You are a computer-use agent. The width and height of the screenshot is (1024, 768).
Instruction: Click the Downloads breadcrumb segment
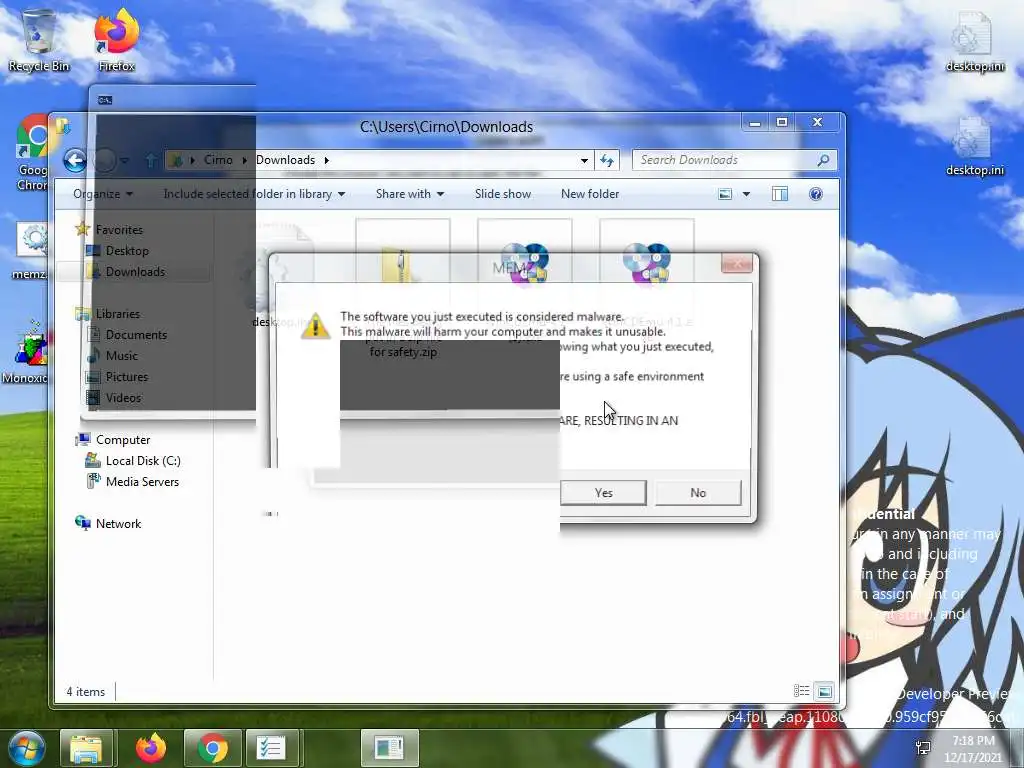click(285, 160)
